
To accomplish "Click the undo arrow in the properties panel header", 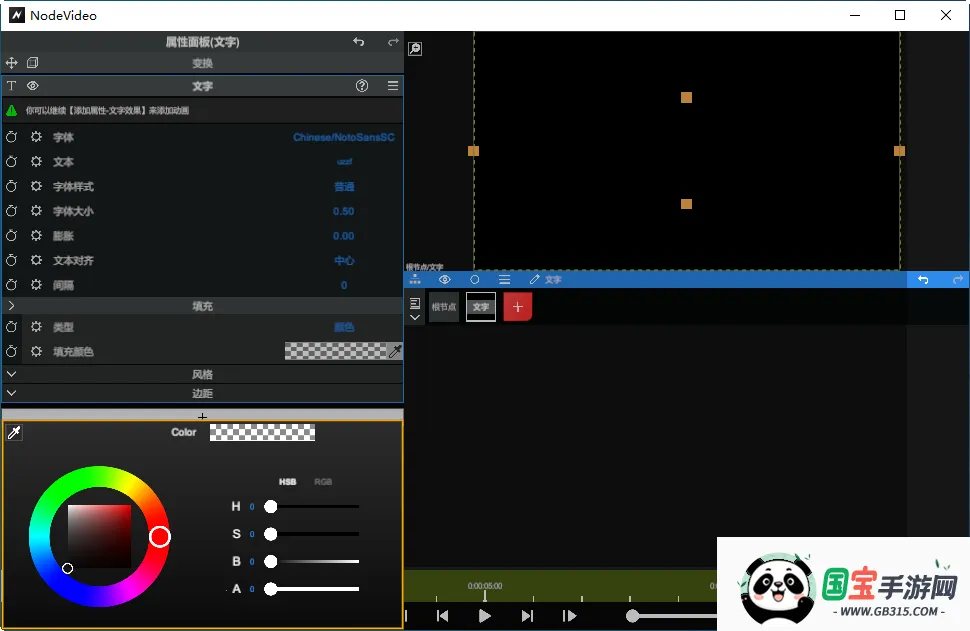I will coord(358,41).
